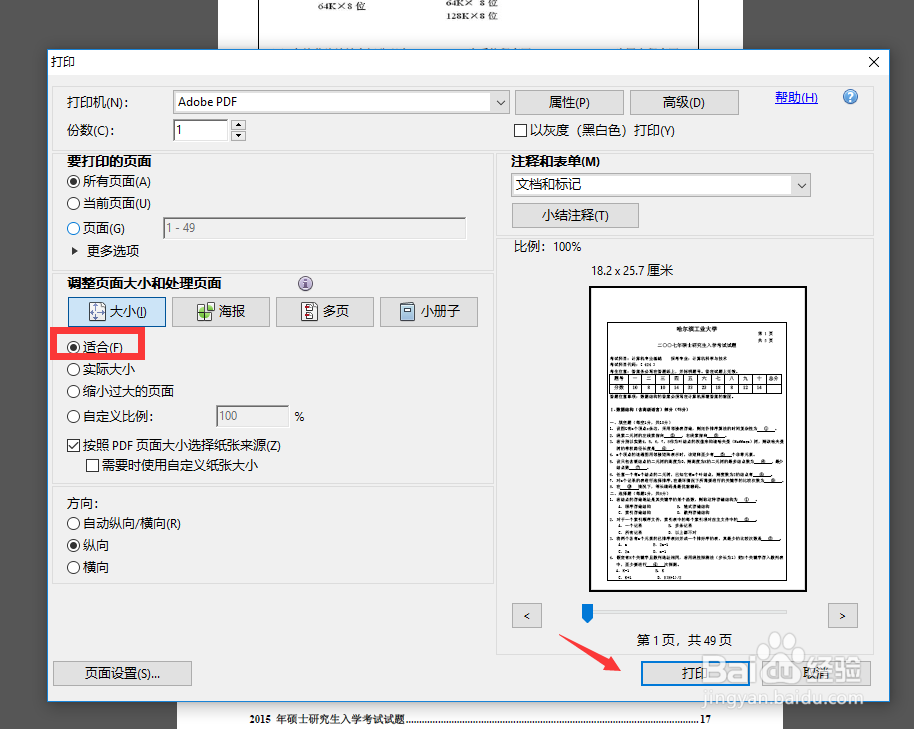
Task: Enable 以灰度 (grayscale) printing
Action: pyautogui.click(x=520, y=131)
